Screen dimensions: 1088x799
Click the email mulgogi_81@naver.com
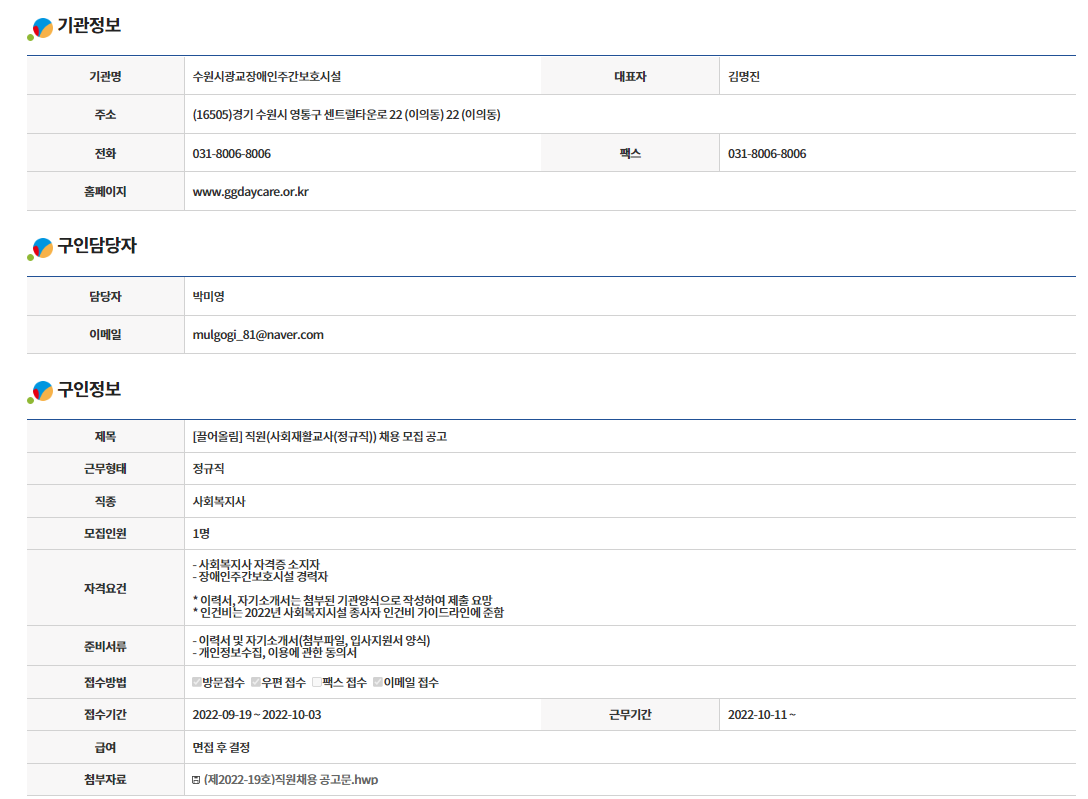tap(258, 335)
